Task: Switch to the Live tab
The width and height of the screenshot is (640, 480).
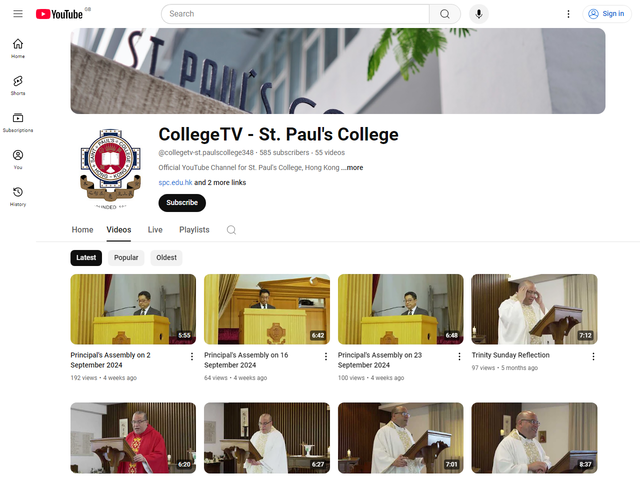Action: pyautogui.click(x=155, y=230)
